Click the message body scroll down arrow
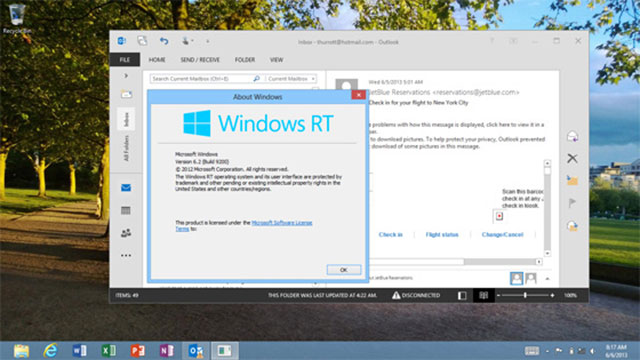The image size is (640, 360). pyautogui.click(x=547, y=253)
